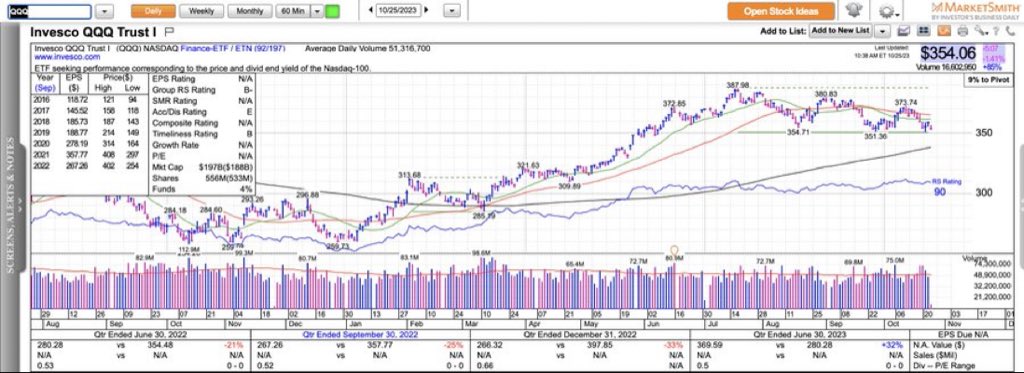Click the $354.06 price display
Image resolution: width=1024 pixels, height=373 pixels.
coord(949,54)
